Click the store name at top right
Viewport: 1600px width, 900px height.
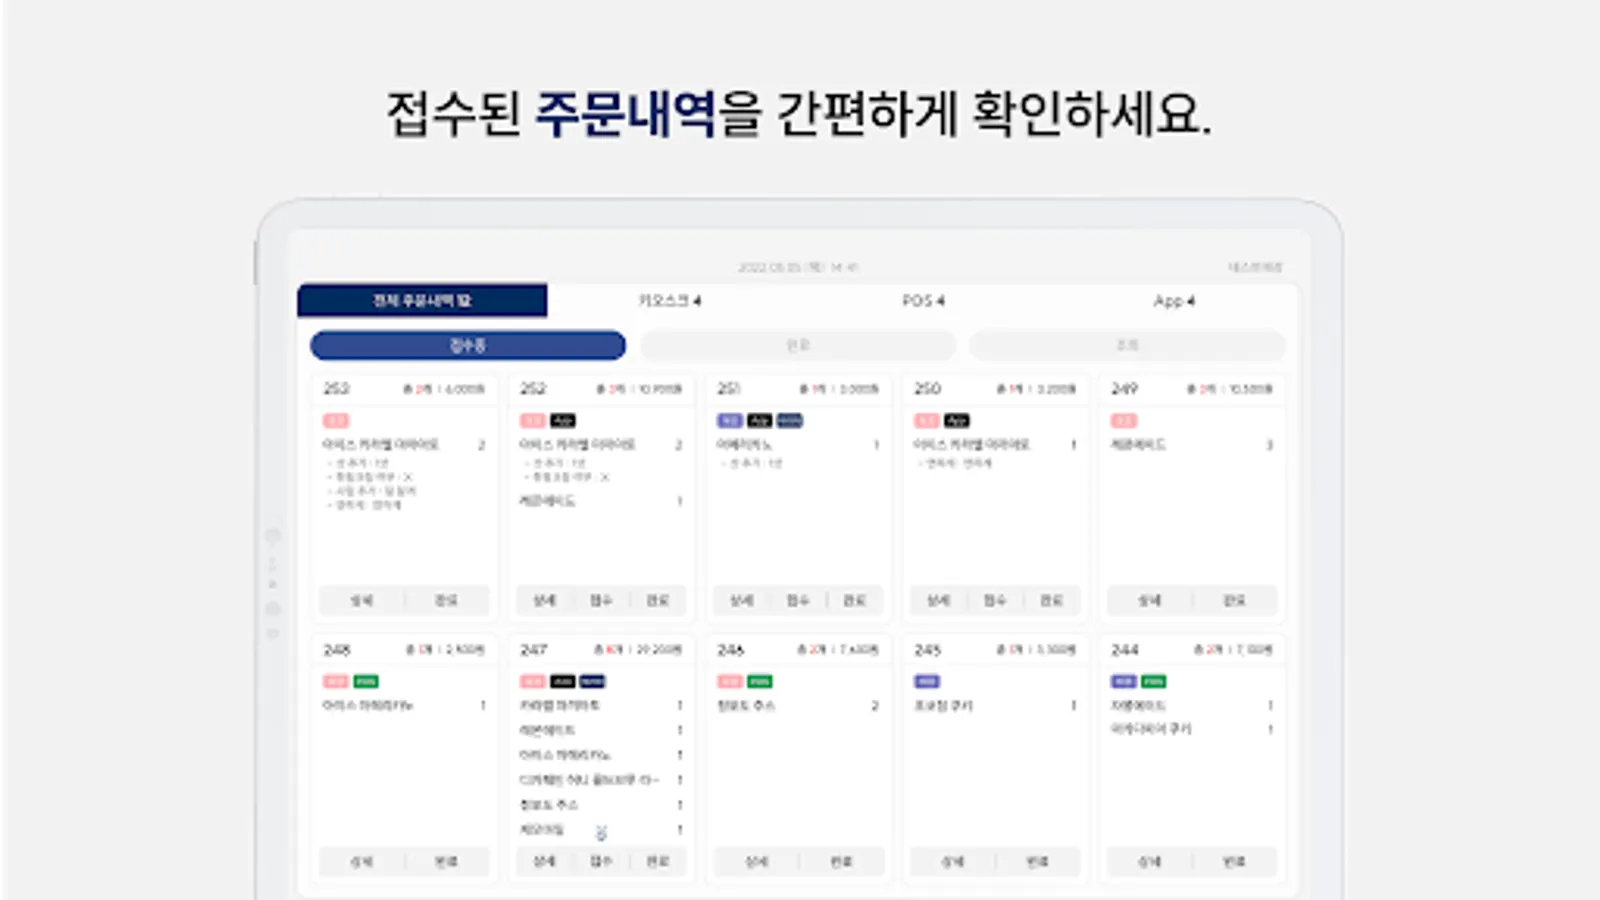(1255, 267)
